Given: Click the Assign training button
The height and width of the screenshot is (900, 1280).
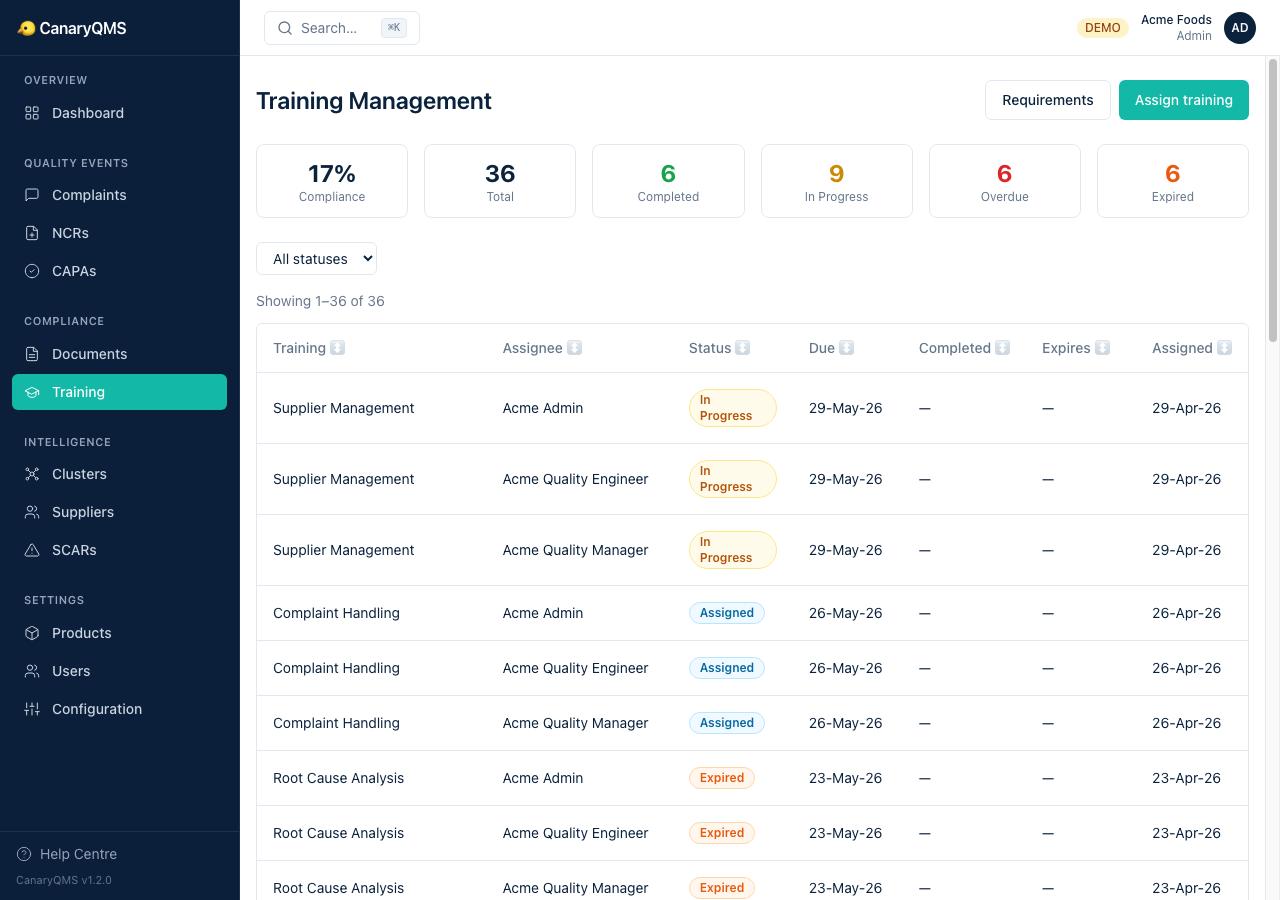Looking at the screenshot, I should 1183,100.
